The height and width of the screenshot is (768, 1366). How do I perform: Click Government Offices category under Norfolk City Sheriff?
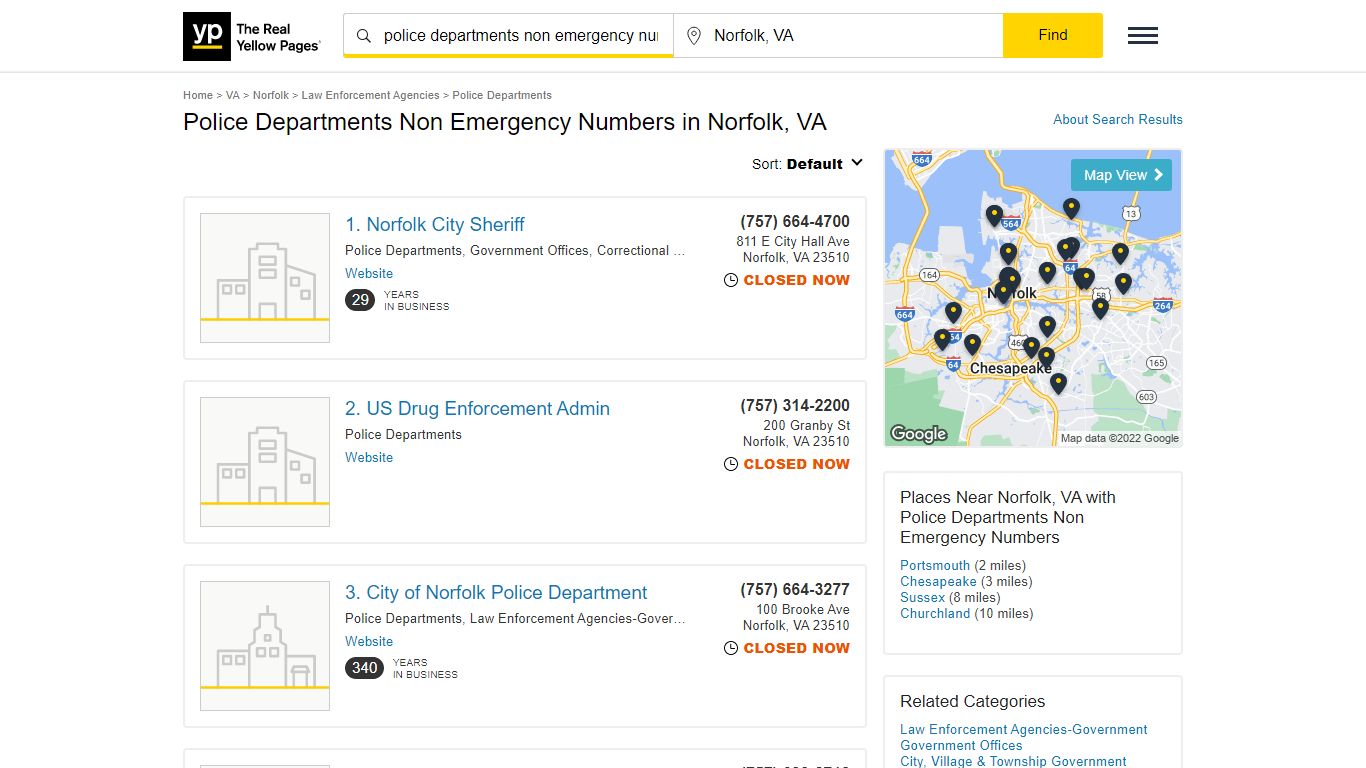529,251
